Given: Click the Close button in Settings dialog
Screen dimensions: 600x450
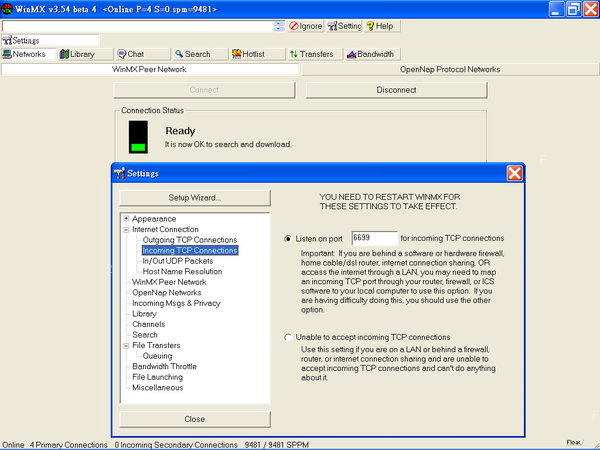Looking at the screenshot, I should click(x=195, y=419).
